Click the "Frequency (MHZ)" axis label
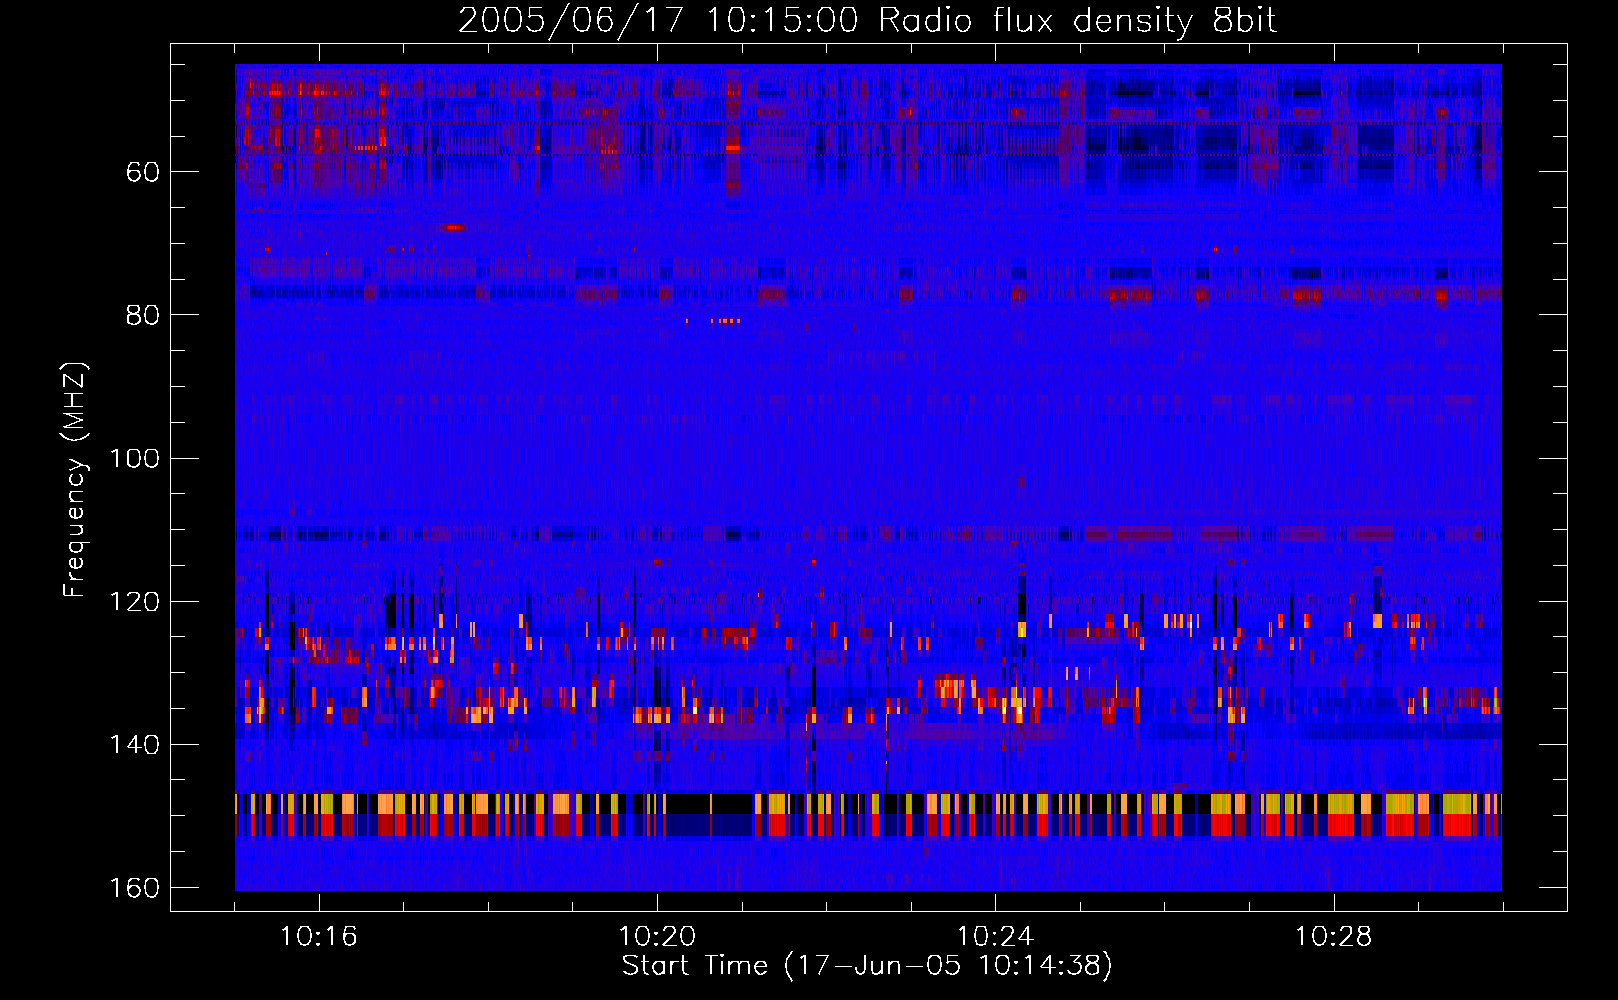 (75, 480)
